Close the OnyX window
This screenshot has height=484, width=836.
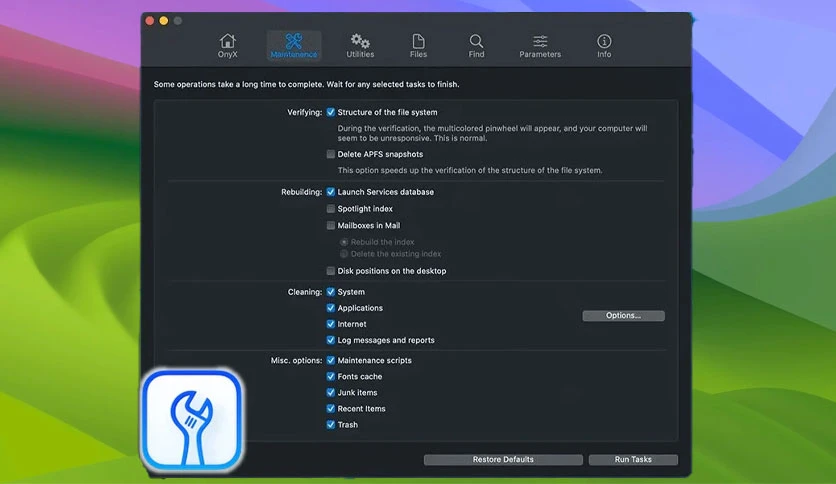pos(150,21)
